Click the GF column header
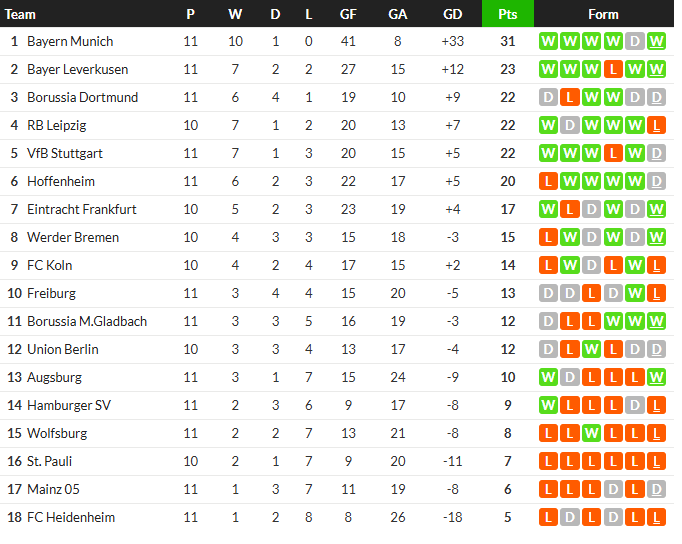Viewport: 682px width, 544px height. coord(348,14)
